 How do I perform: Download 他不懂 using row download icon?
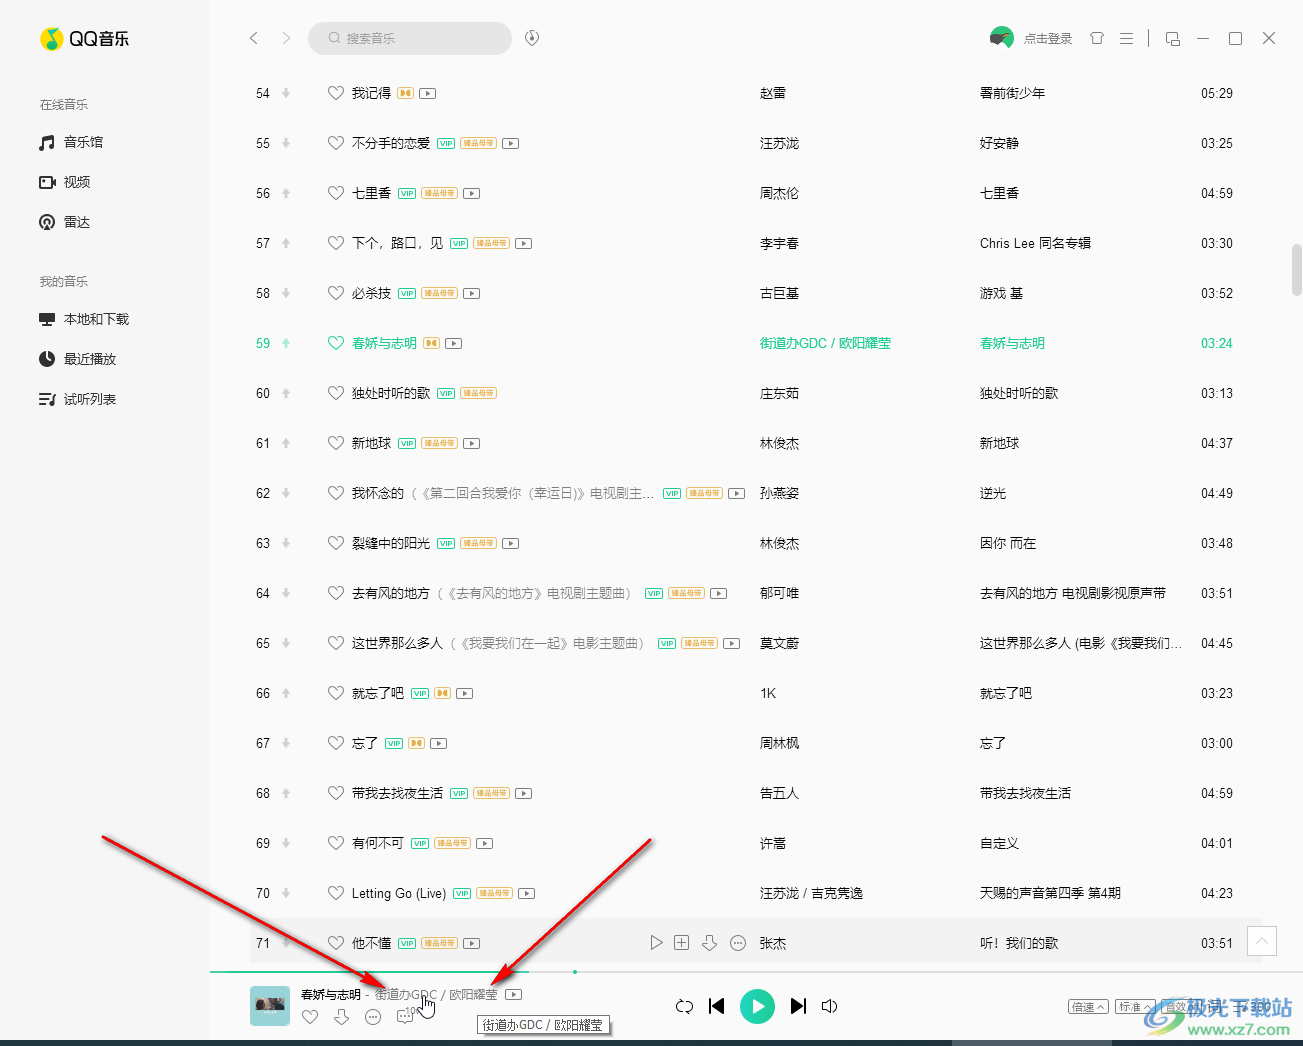pos(709,943)
